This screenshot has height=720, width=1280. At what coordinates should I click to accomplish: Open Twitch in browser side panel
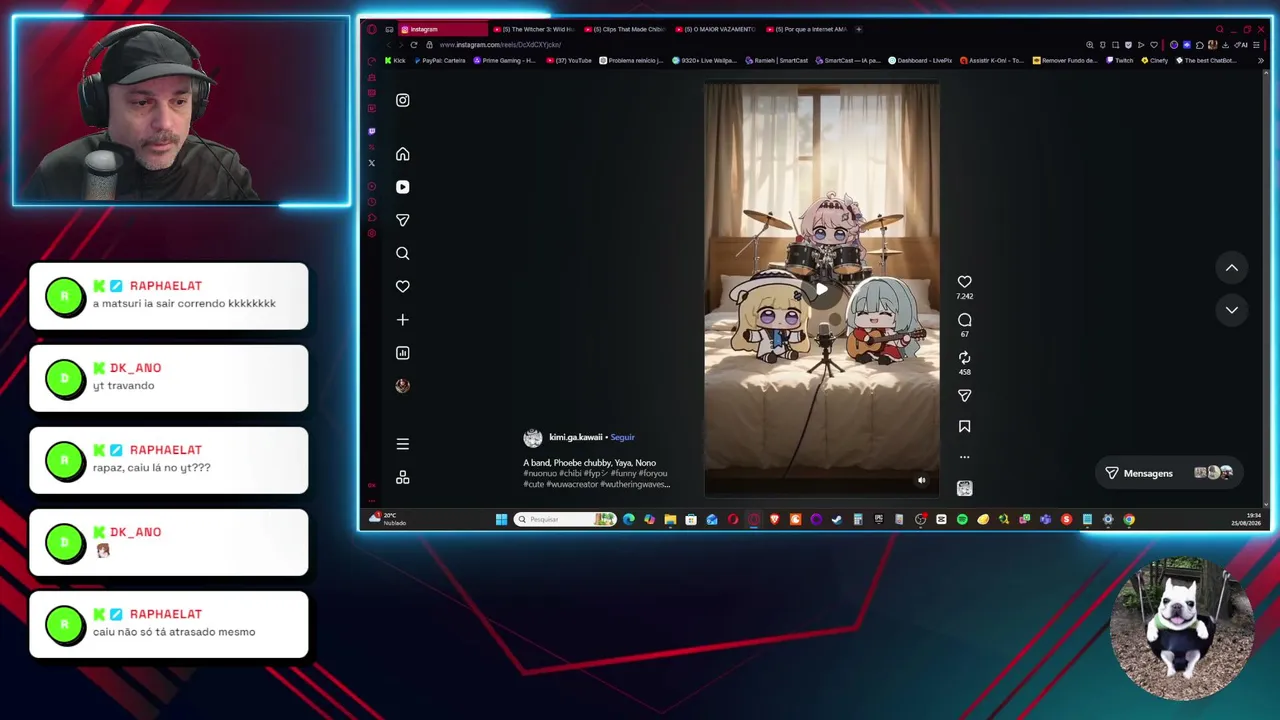pos(372,131)
